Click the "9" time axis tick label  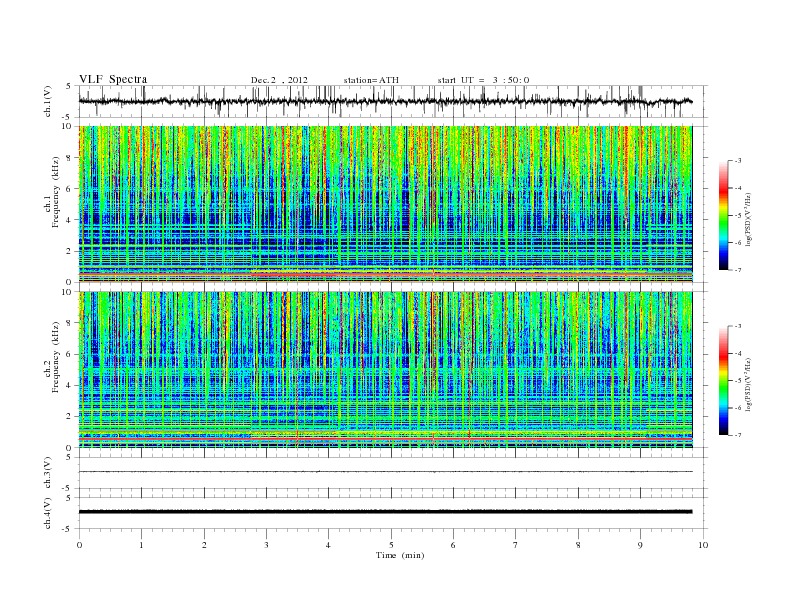point(640,545)
